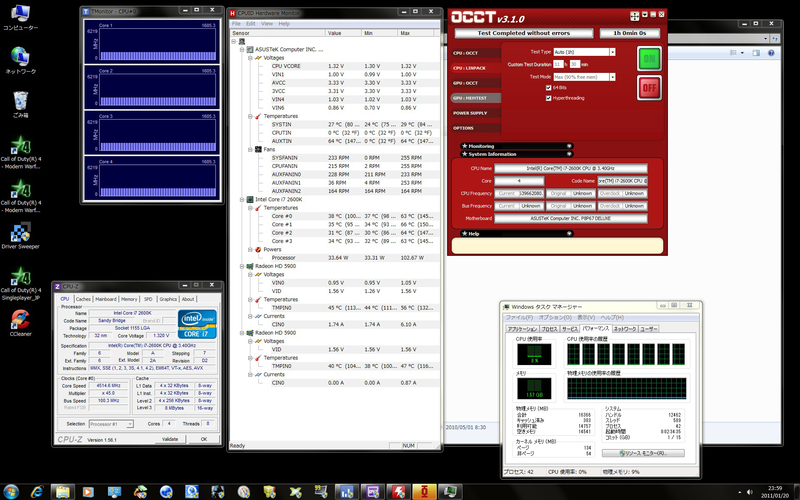
Task: Switch to the SPD tab in CPU-Z
Action: coord(148,299)
